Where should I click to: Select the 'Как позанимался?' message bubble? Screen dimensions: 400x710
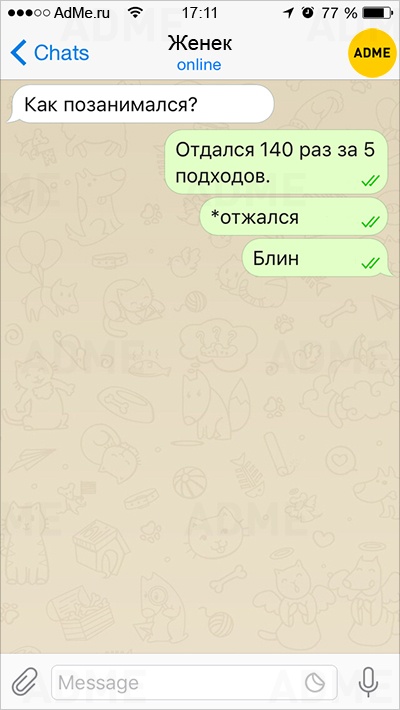coord(141,104)
